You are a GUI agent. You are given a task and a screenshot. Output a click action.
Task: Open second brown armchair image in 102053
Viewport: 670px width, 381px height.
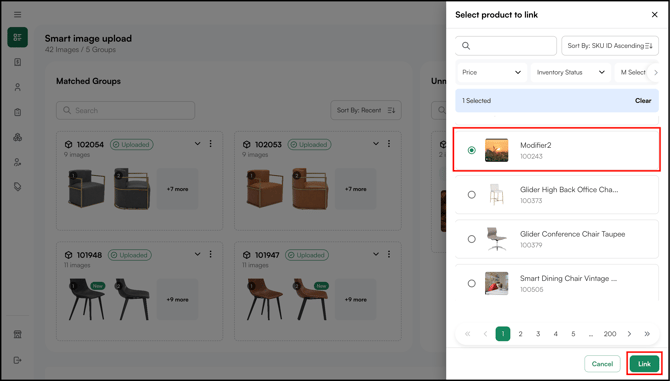[311, 189]
